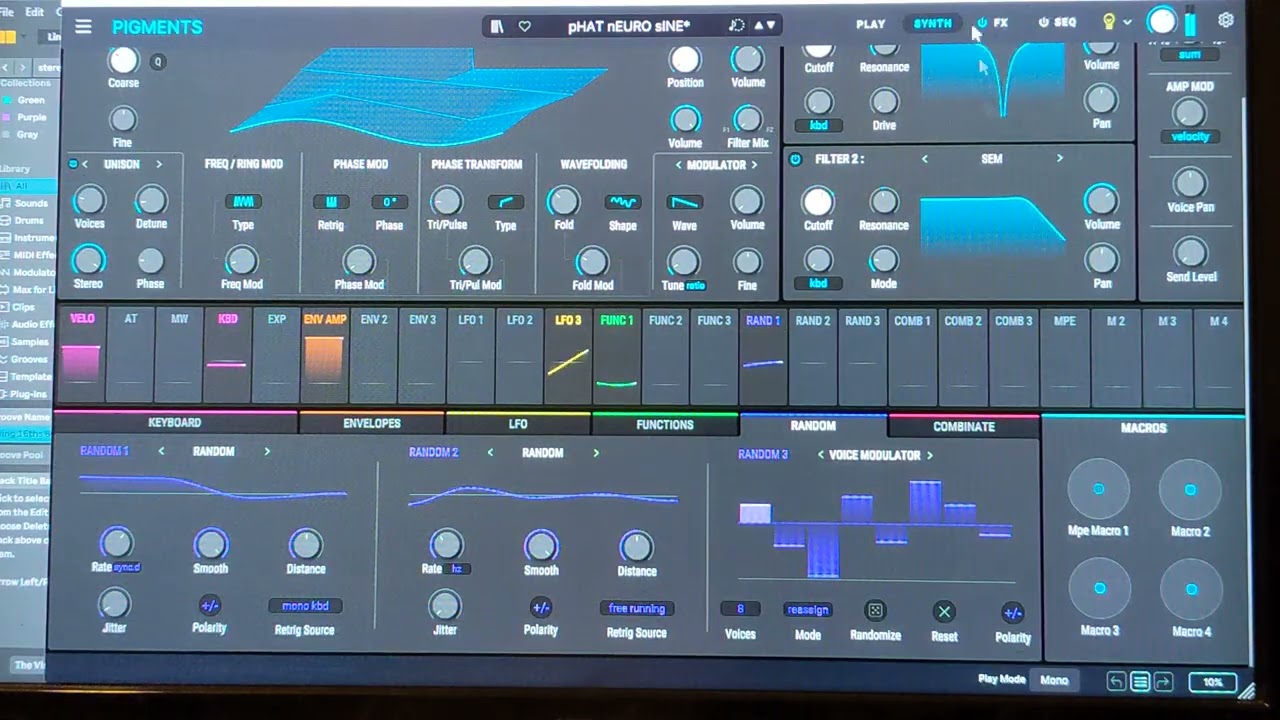Click the Filter 2 frequency response display
The height and width of the screenshot is (720, 1280).
coord(991,221)
